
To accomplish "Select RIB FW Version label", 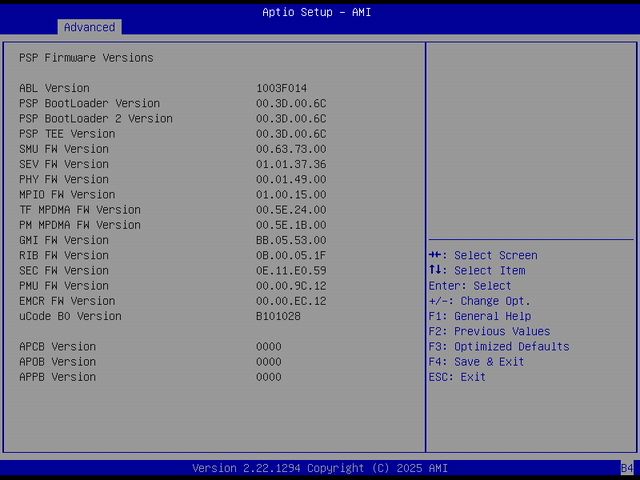I will 64,256.
